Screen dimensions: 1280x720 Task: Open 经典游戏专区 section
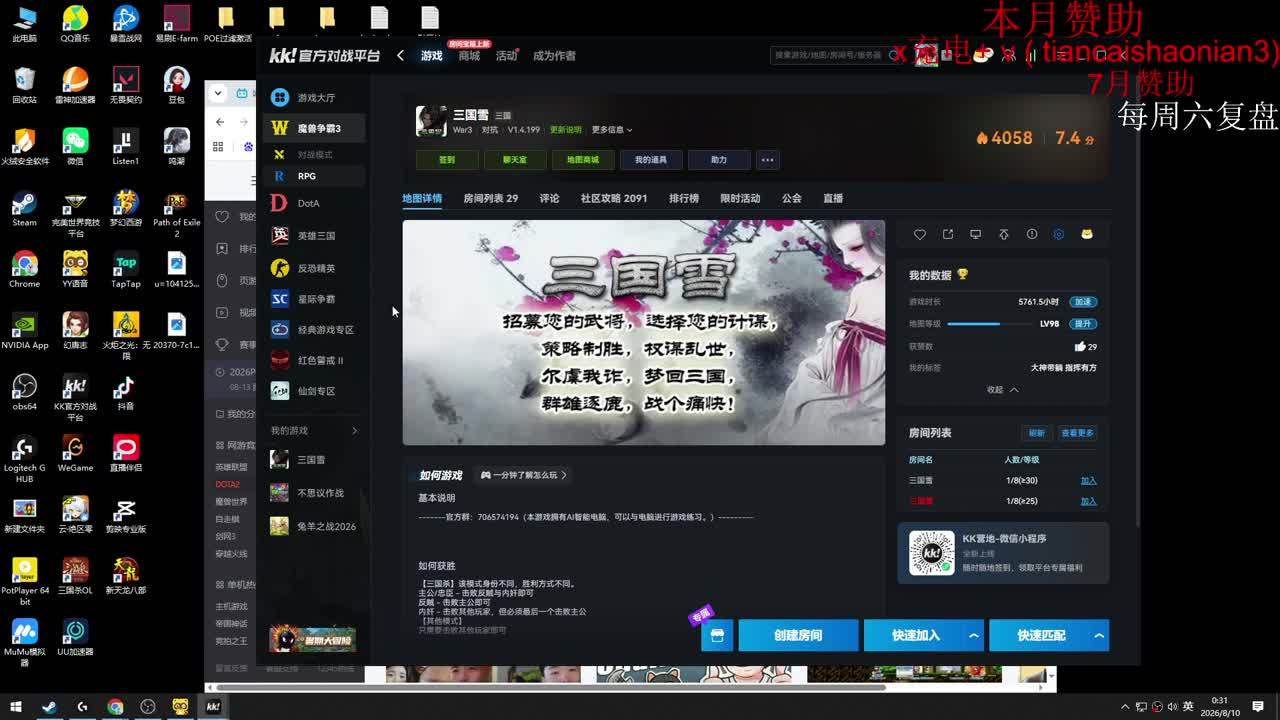(314, 330)
